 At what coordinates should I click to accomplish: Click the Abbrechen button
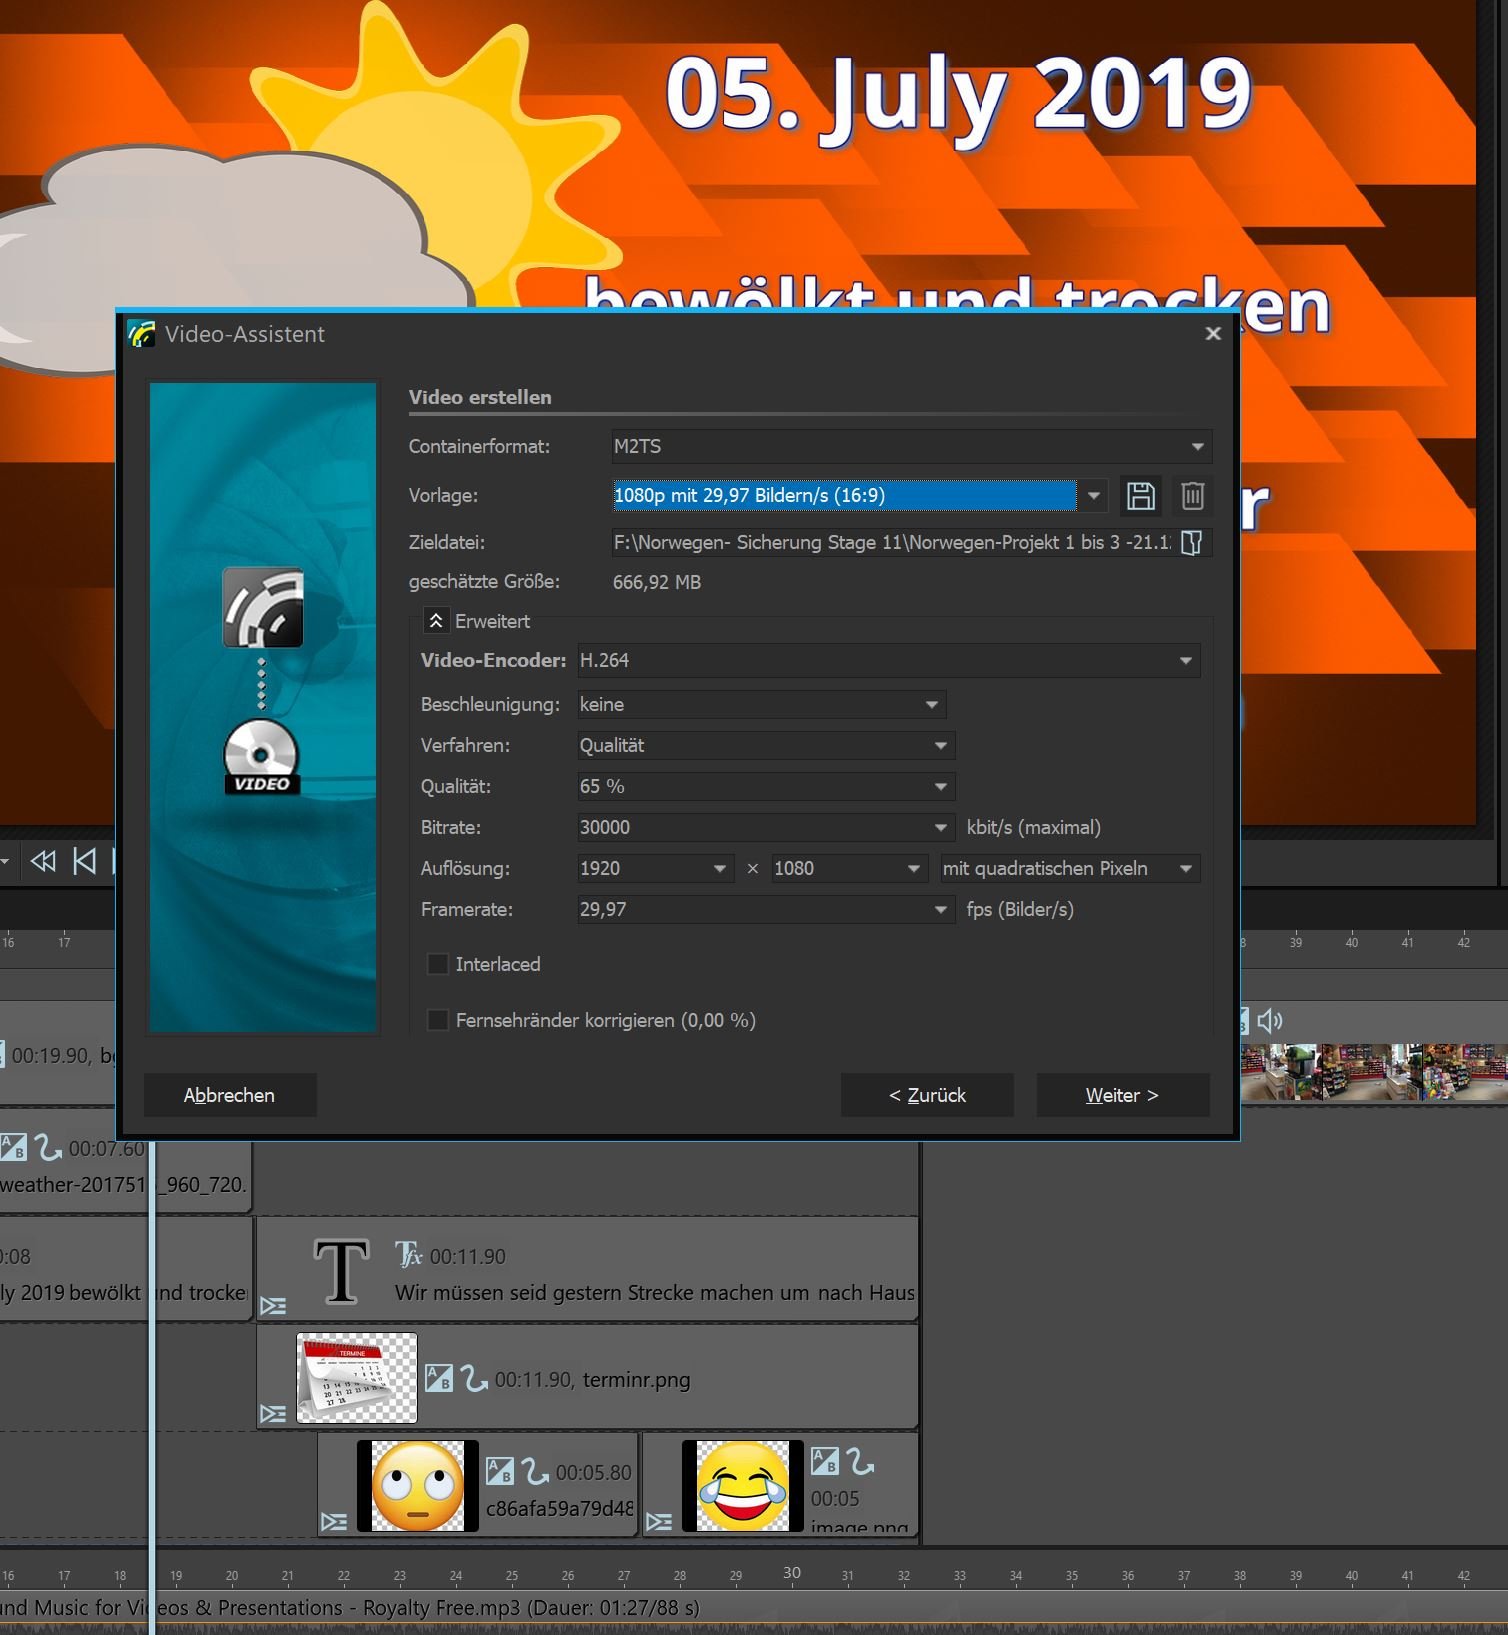pos(229,1095)
